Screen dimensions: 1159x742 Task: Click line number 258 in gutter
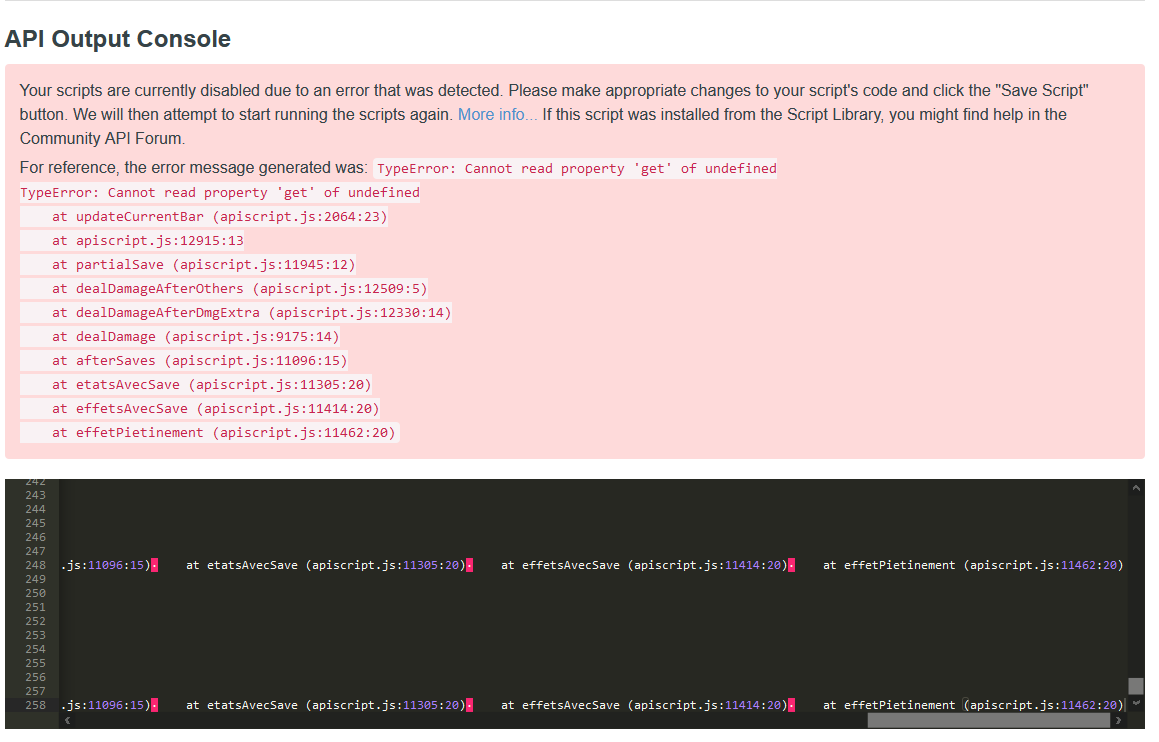(x=35, y=705)
